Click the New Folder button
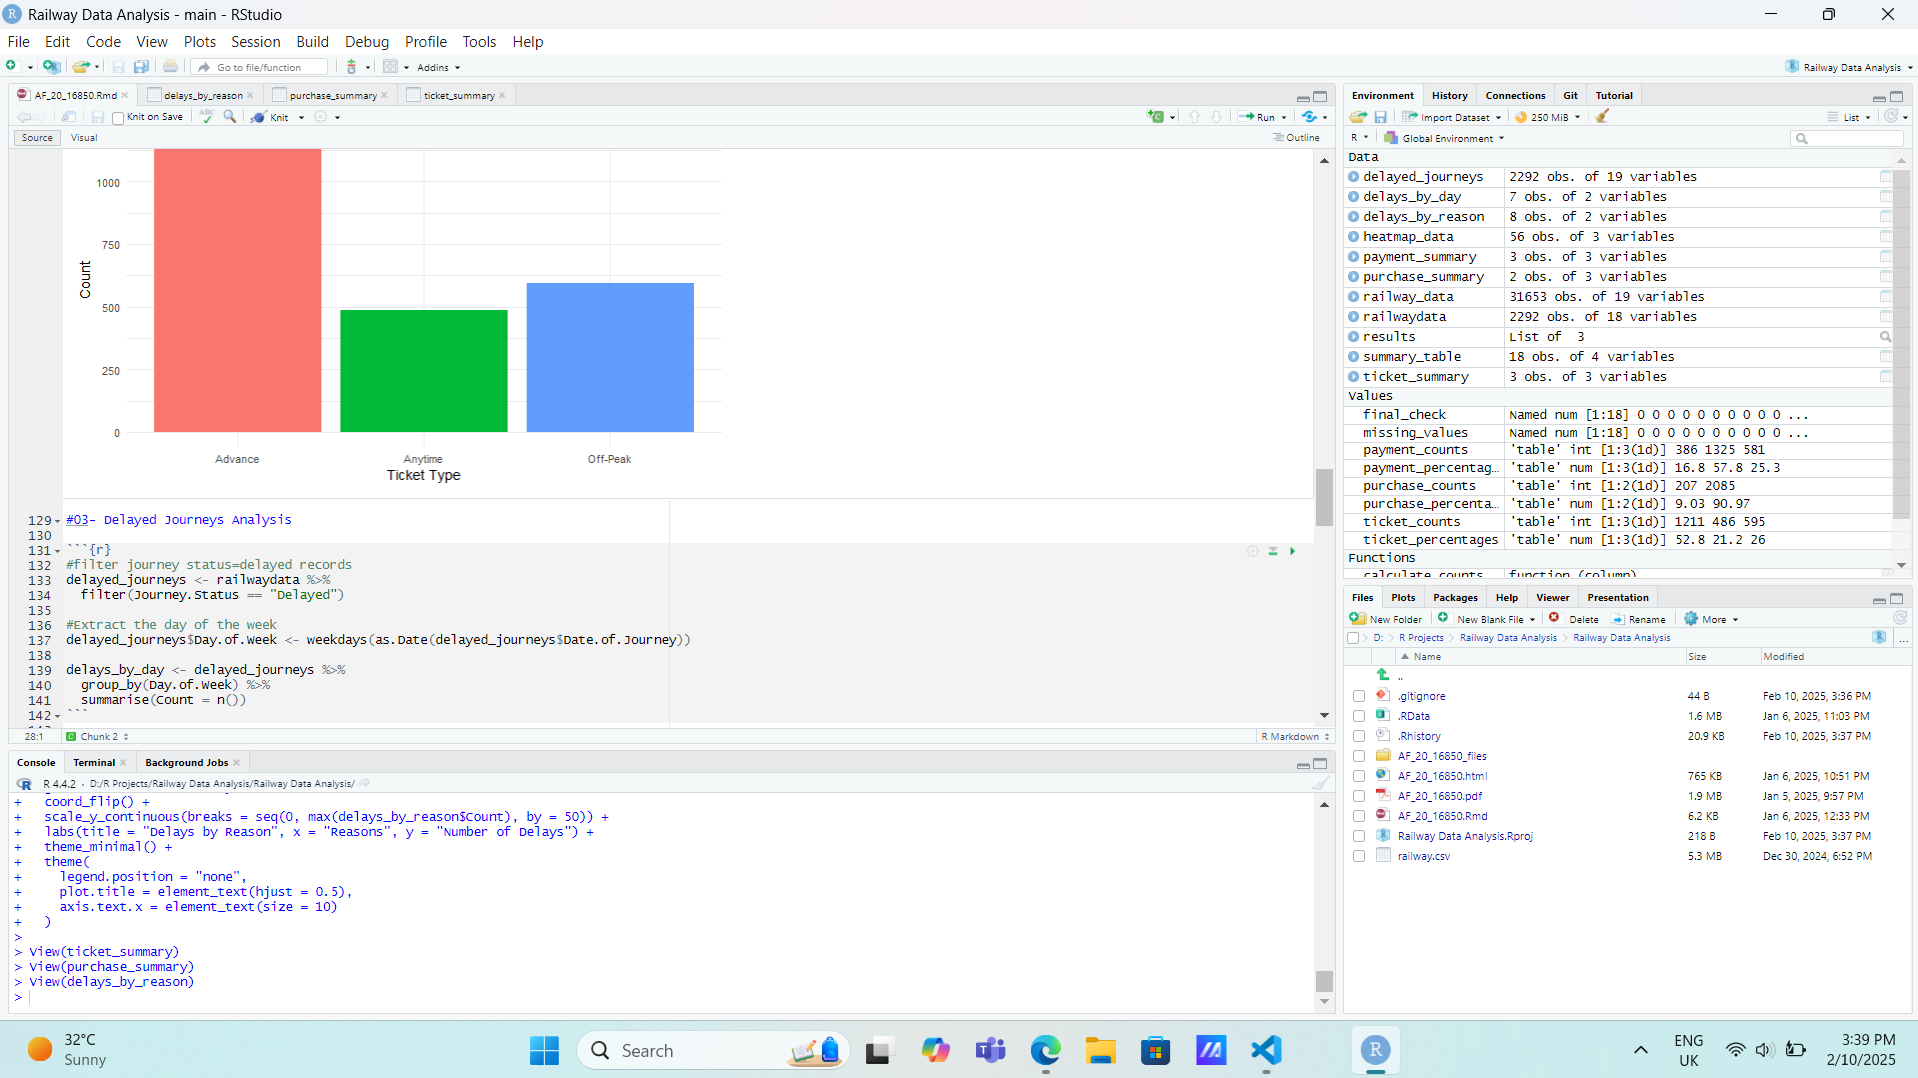This screenshot has height=1078, width=1918. pos(1386,619)
